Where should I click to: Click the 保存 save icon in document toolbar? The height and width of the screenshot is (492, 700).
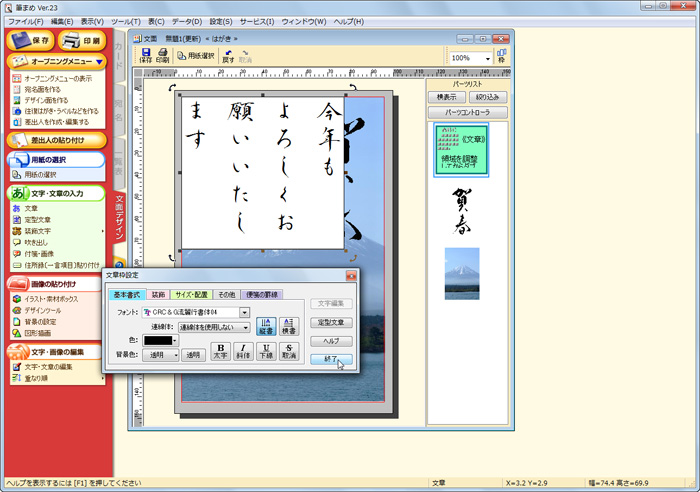[146, 56]
